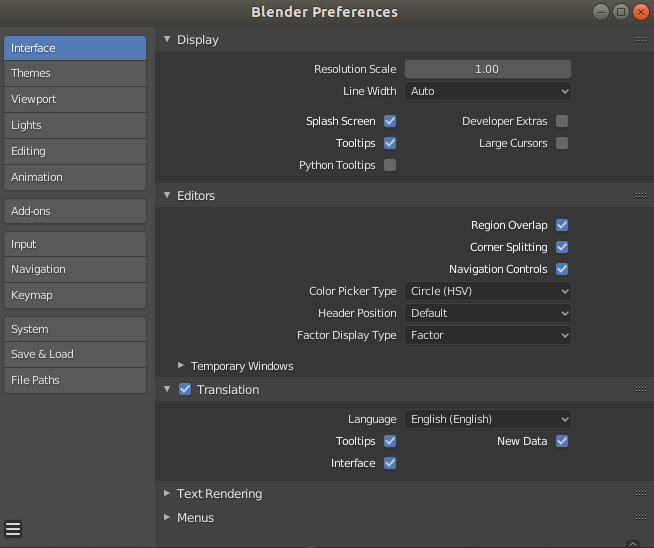Go to the Keymap section

click(x=75, y=295)
